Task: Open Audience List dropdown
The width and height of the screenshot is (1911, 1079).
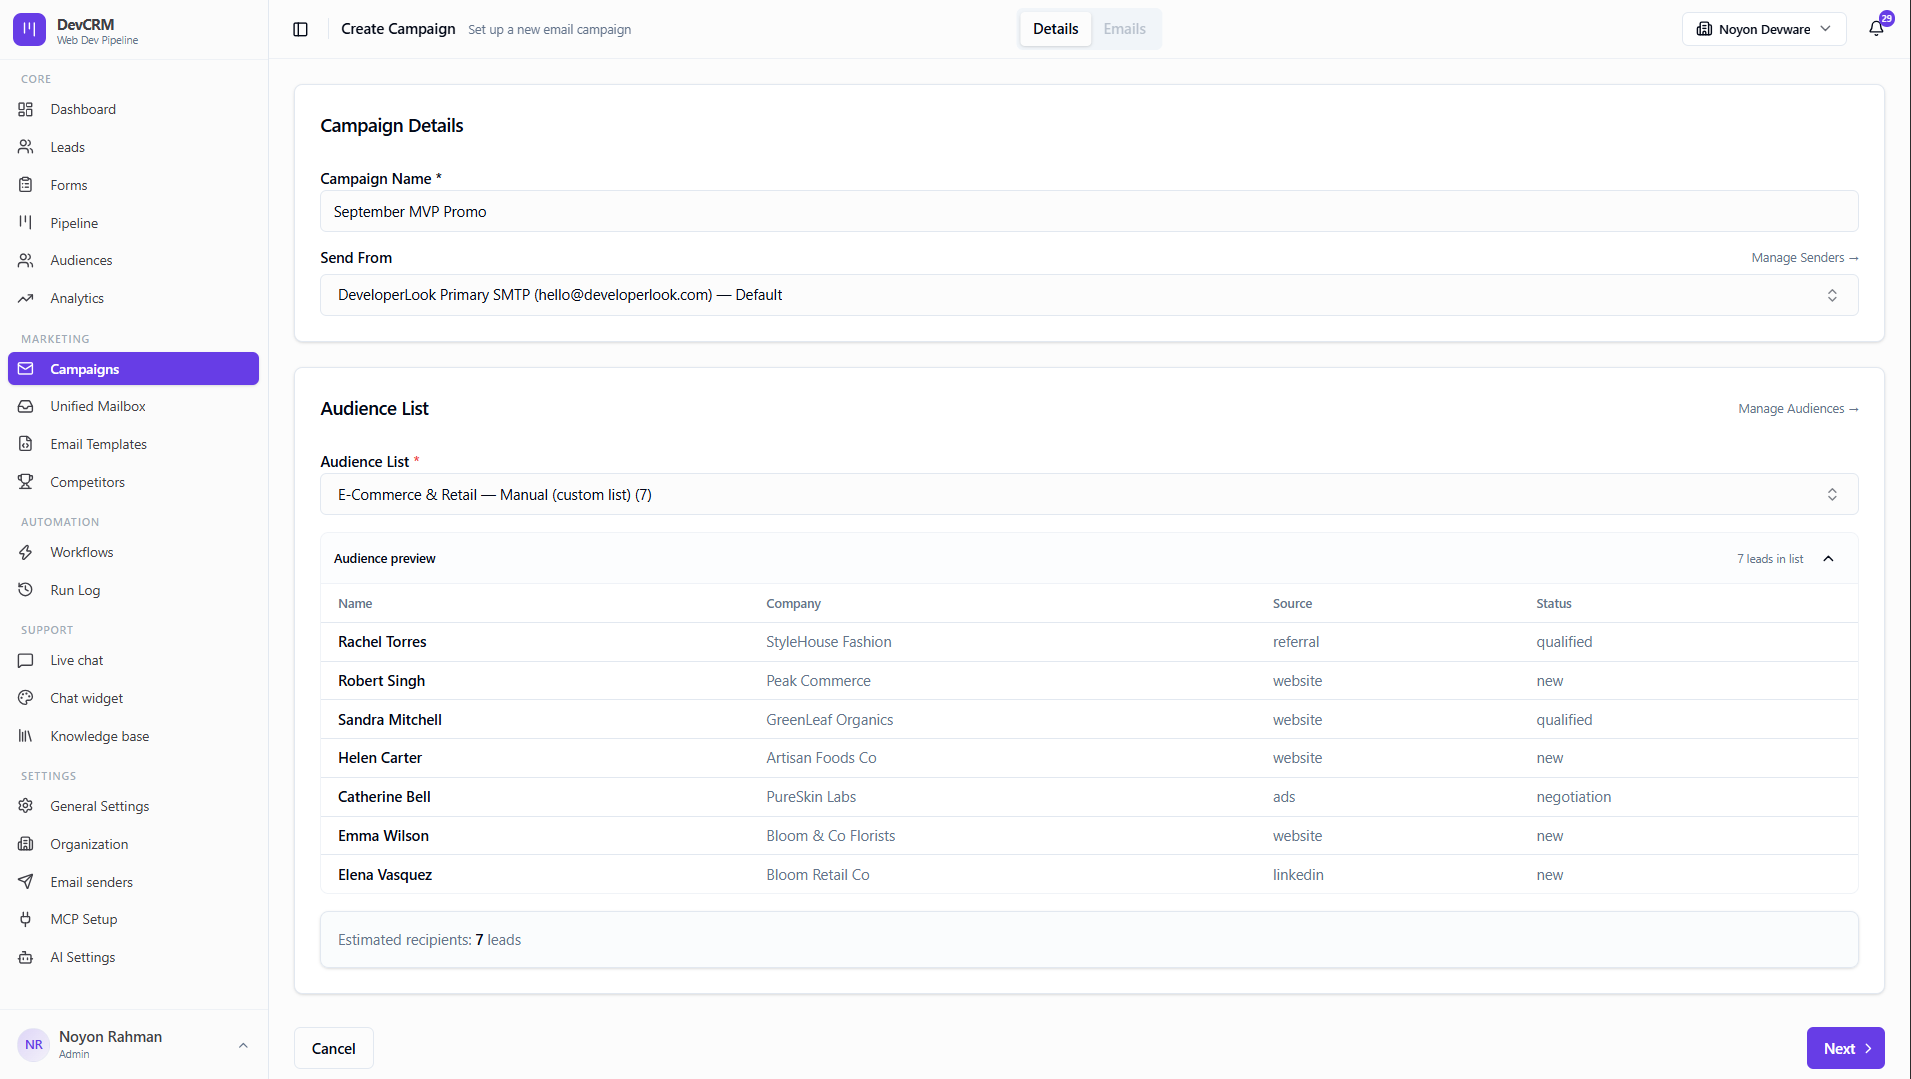Action: [x=1088, y=495]
